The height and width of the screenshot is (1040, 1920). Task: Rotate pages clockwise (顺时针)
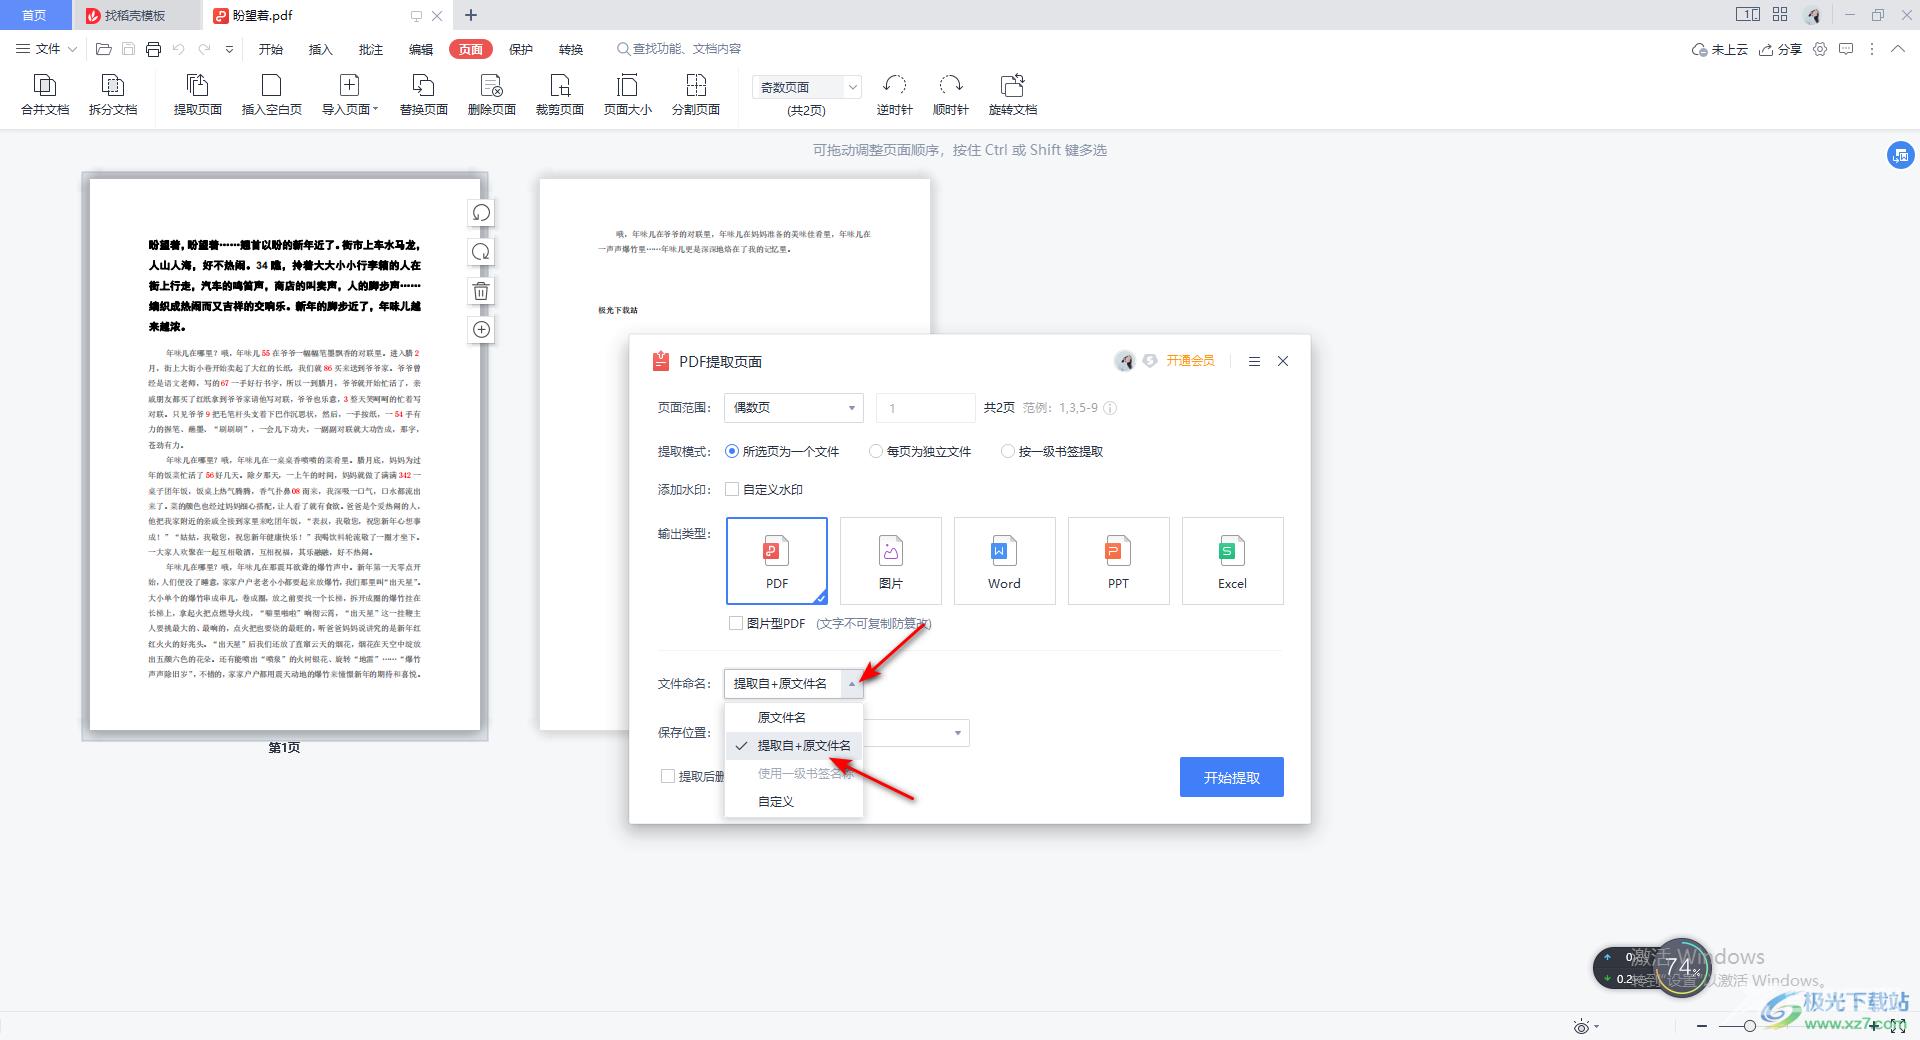[951, 95]
